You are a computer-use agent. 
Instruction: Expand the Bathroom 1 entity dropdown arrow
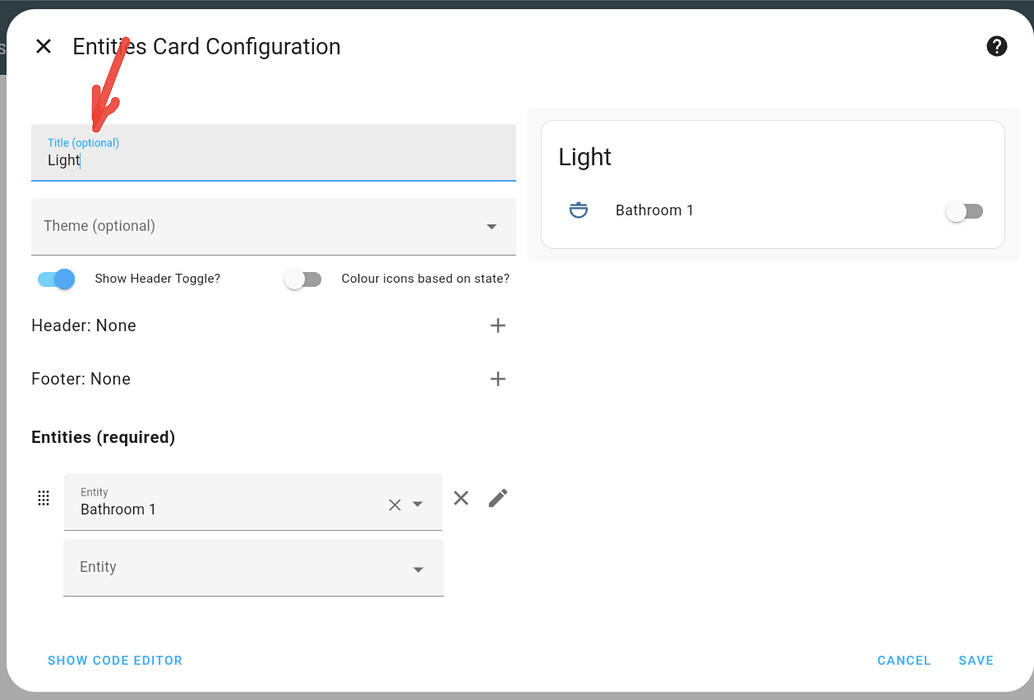click(418, 505)
